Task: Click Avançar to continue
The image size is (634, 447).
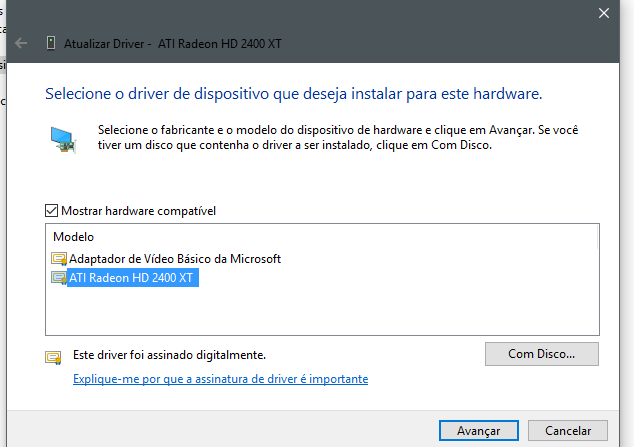Action: tap(479, 431)
